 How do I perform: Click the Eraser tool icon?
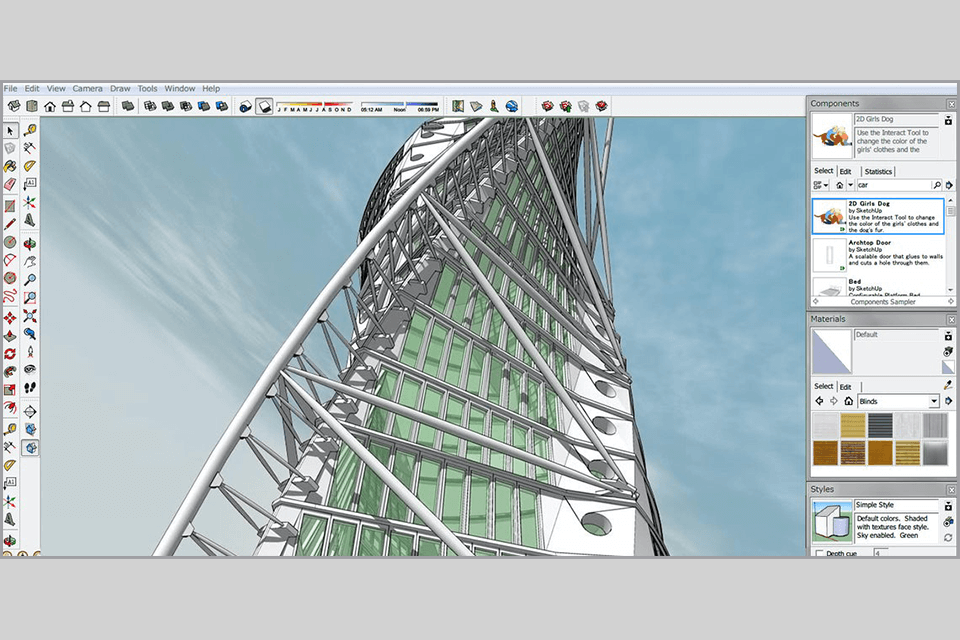(x=10, y=185)
